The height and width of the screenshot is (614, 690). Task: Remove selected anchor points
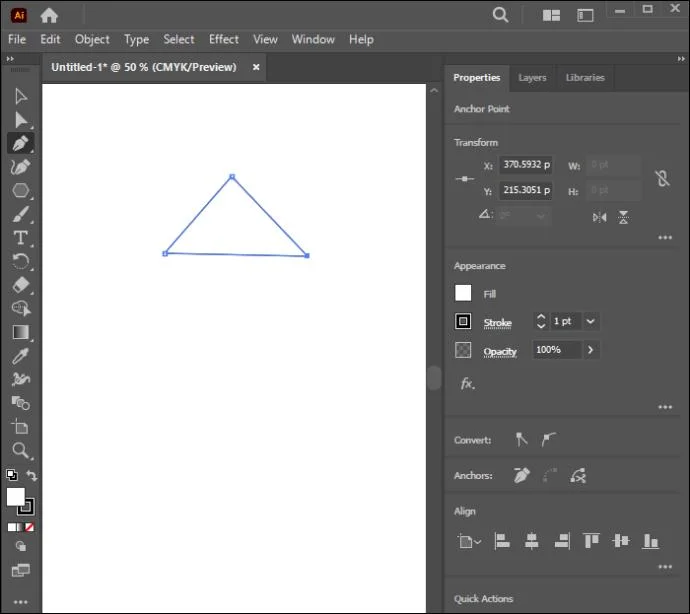point(521,475)
